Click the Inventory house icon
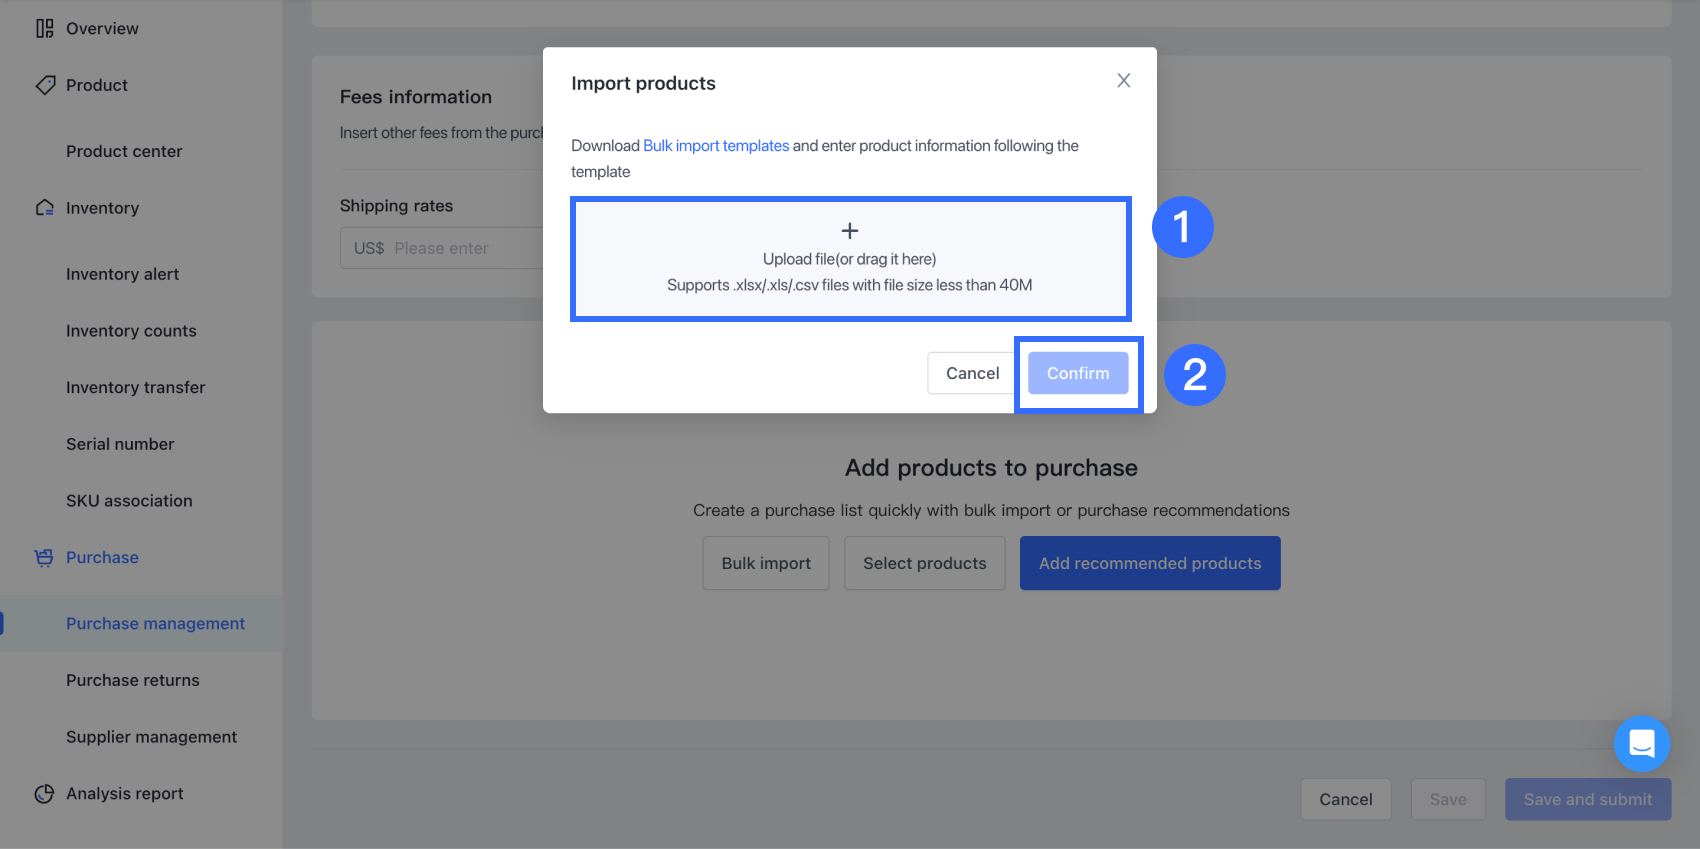The image size is (1700, 849). click(x=45, y=208)
